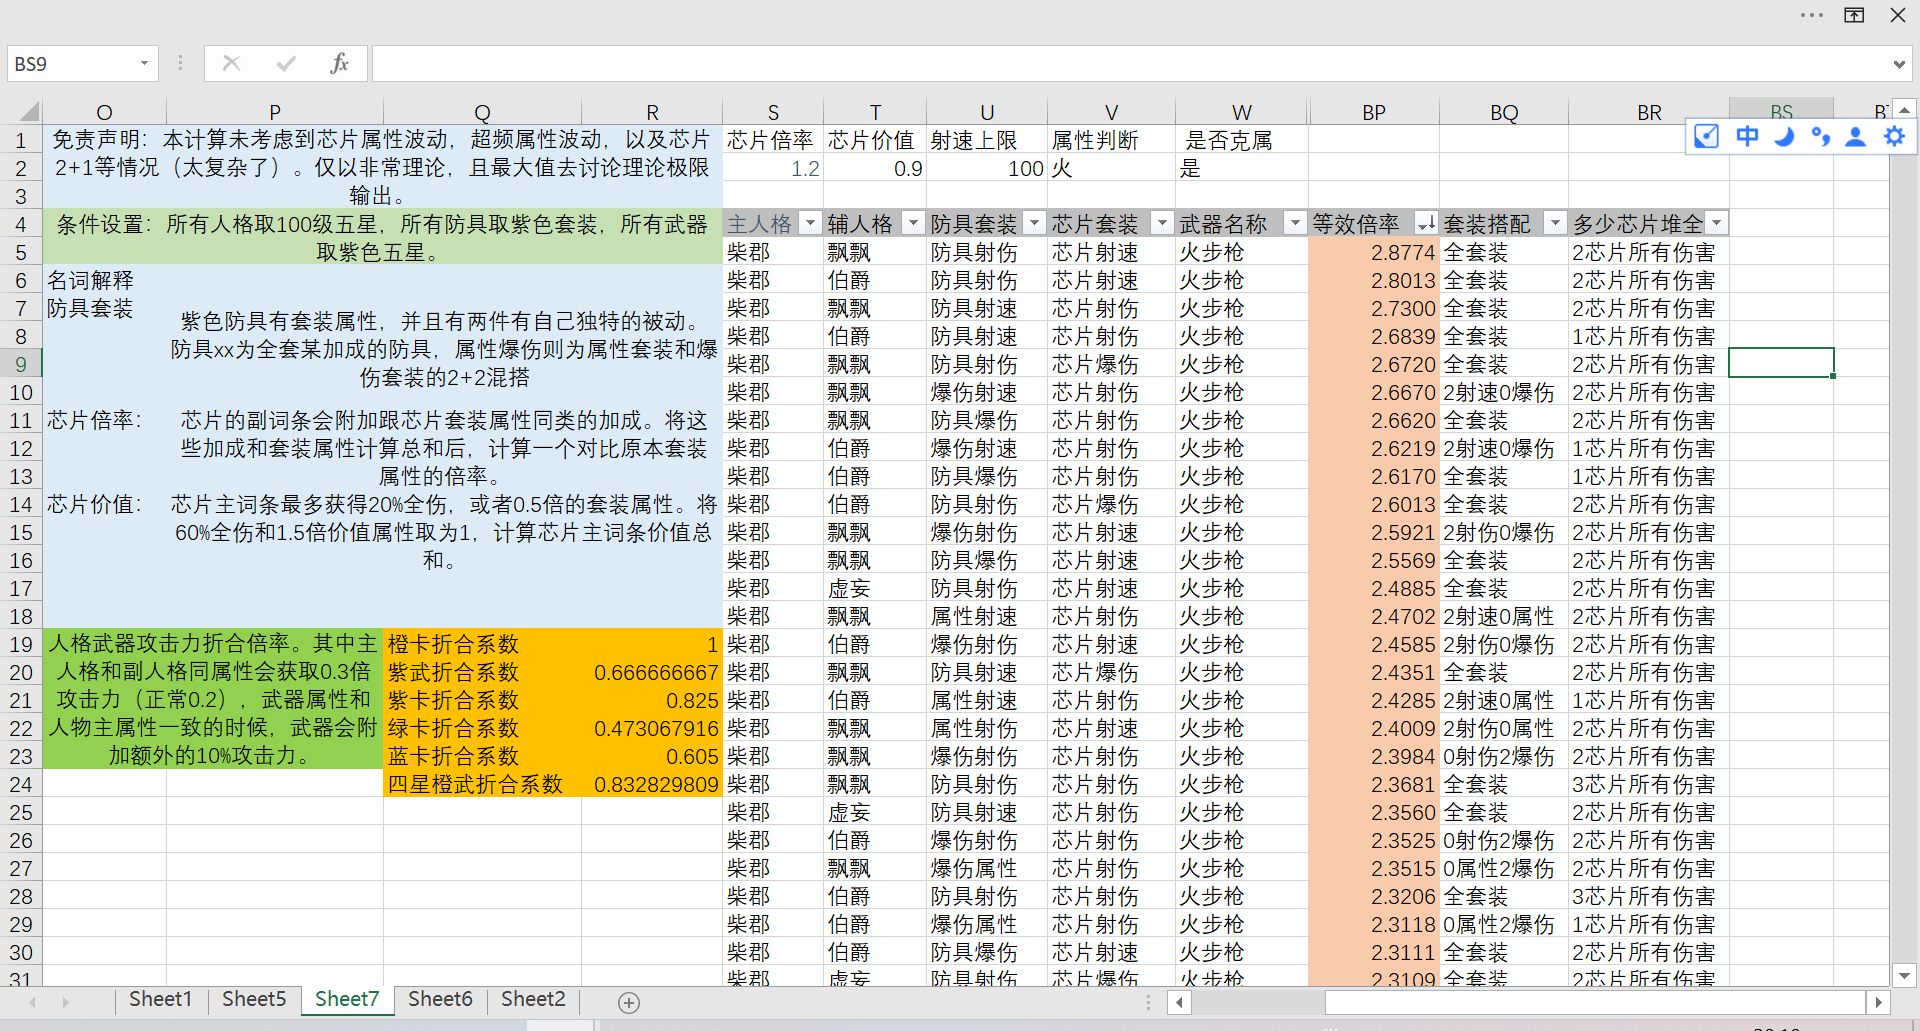1920x1031 pixels.
Task: Switch to Sheet6 tab
Action: [x=440, y=999]
